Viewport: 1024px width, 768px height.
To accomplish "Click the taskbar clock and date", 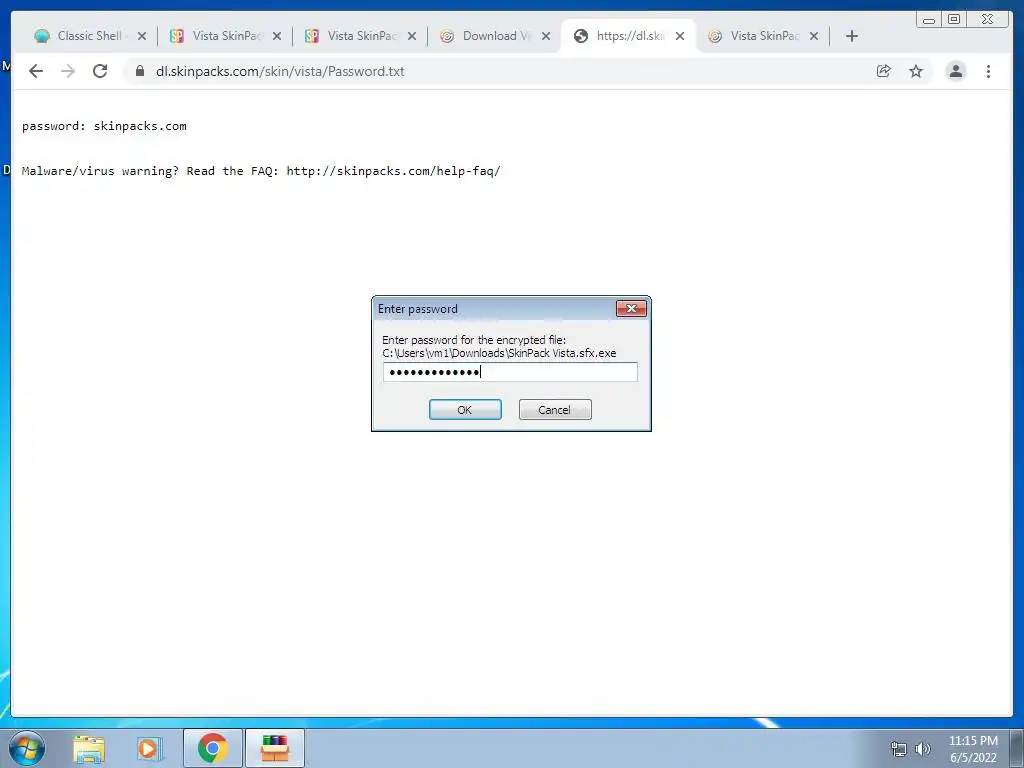I will pyautogui.click(x=973, y=749).
